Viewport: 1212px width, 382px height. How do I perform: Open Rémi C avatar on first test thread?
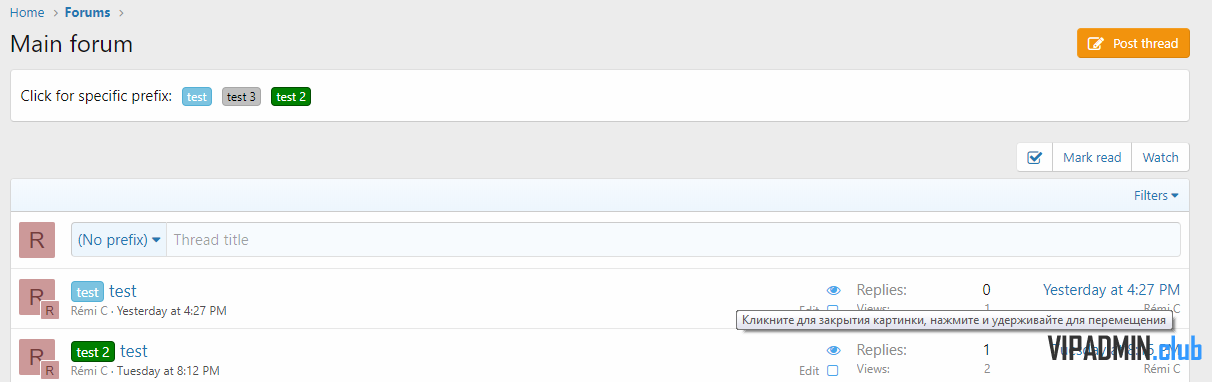34,296
